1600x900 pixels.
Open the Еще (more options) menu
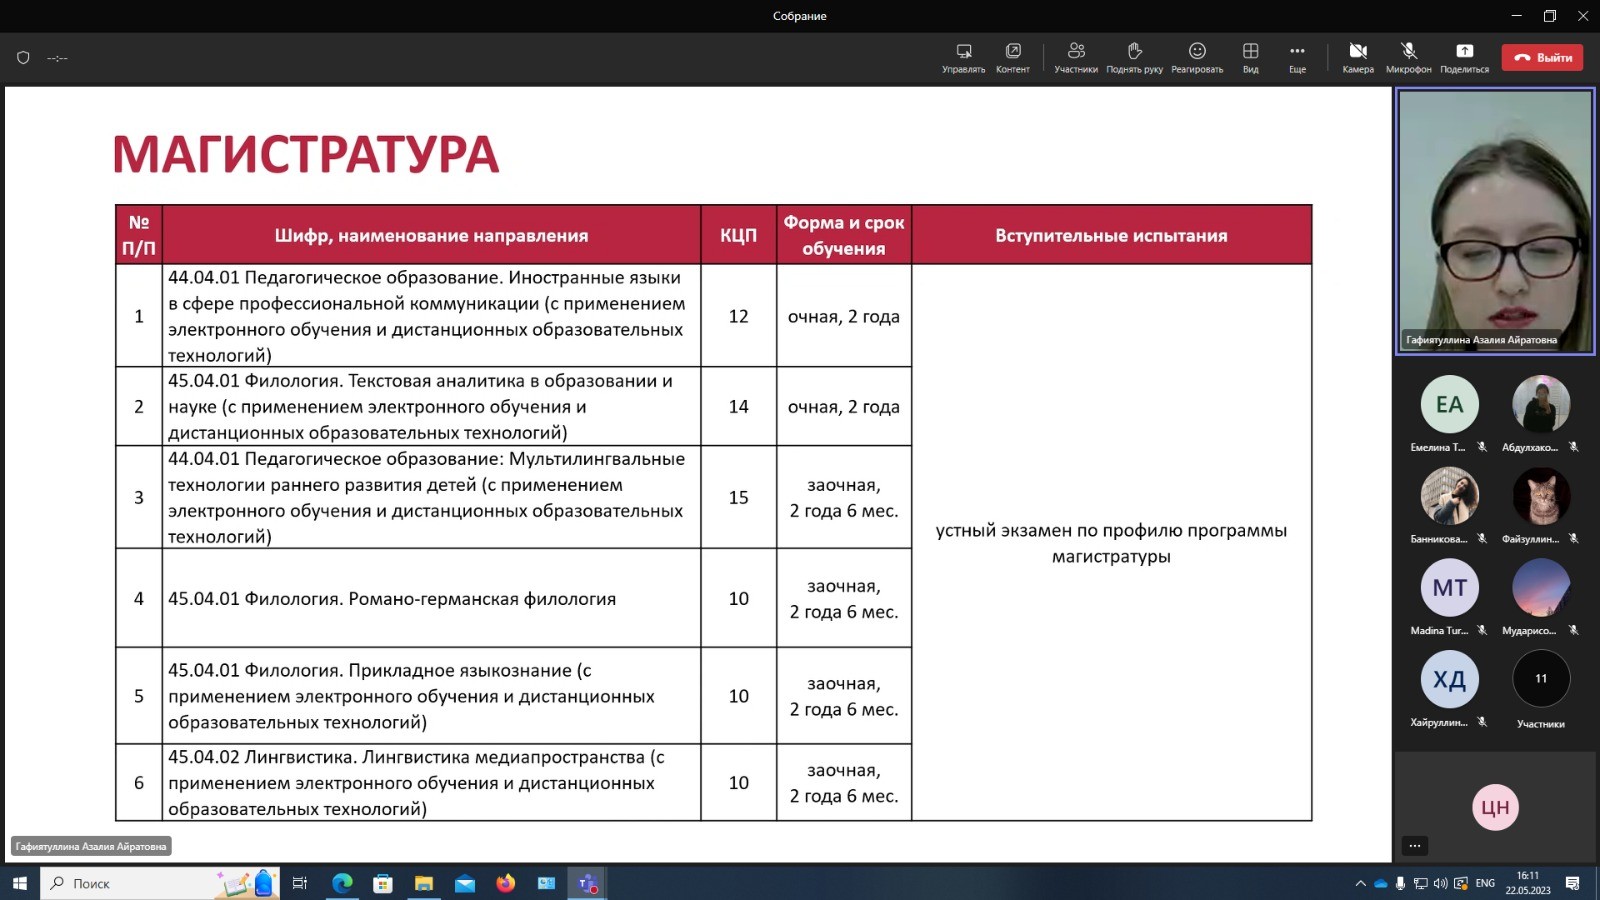1297,57
